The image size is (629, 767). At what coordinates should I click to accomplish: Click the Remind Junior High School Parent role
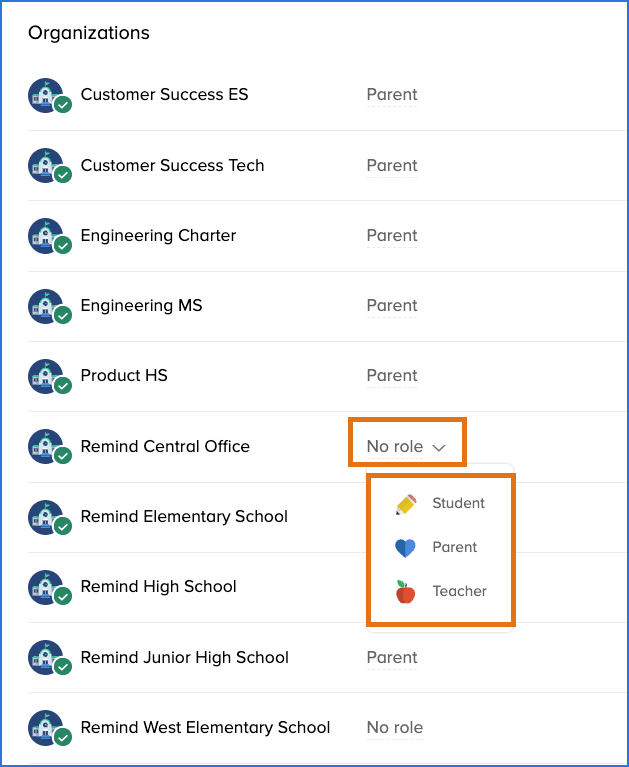392,657
